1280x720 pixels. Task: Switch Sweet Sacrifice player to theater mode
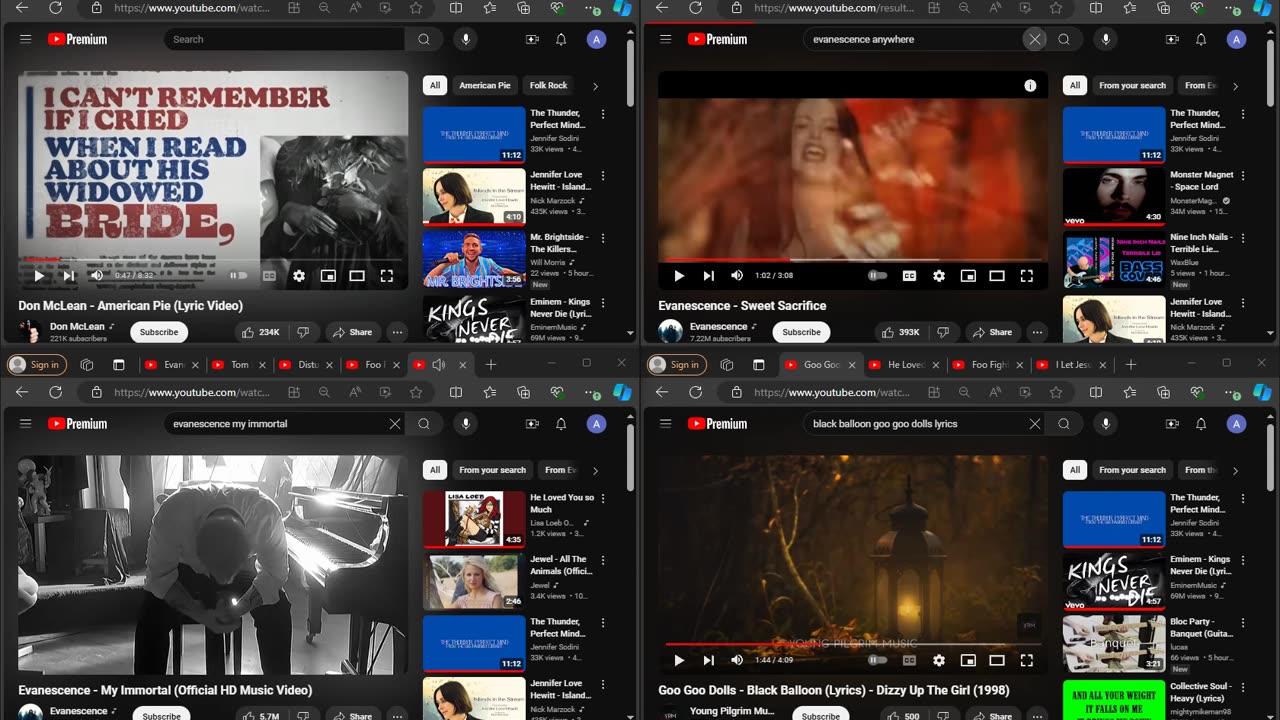pyautogui.click(x=997, y=276)
